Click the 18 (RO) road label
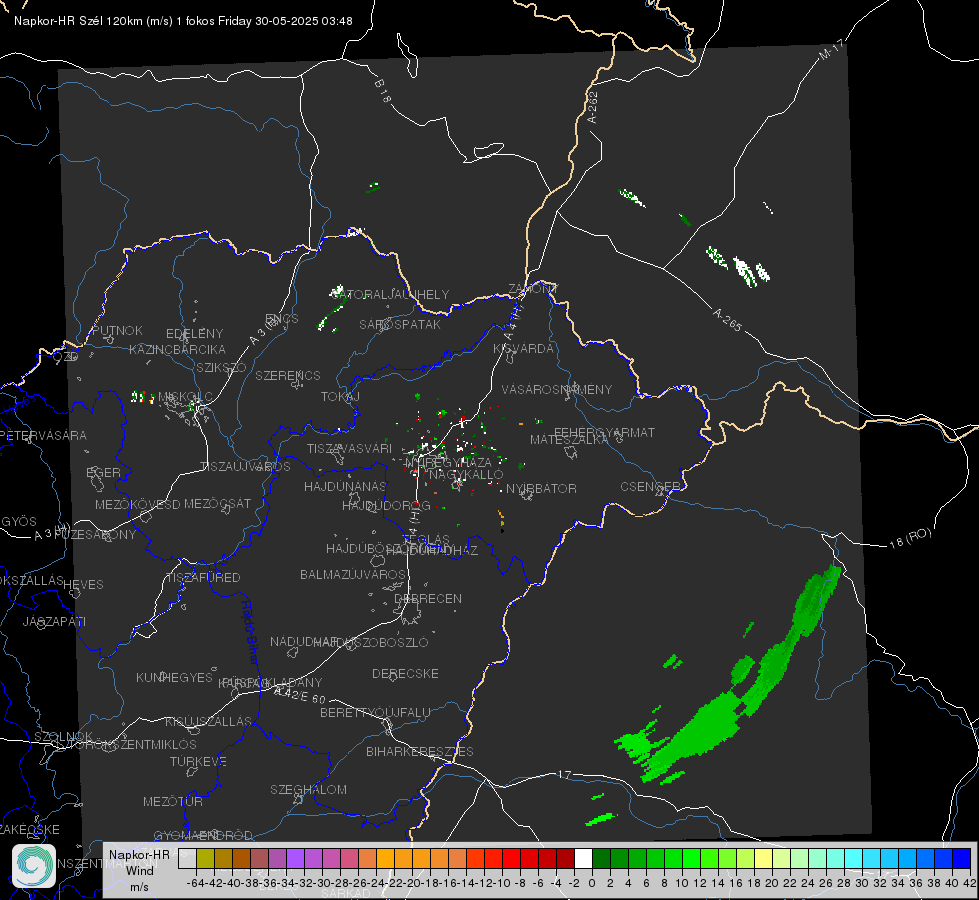The height and width of the screenshot is (900, 979). [x=910, y=538]
